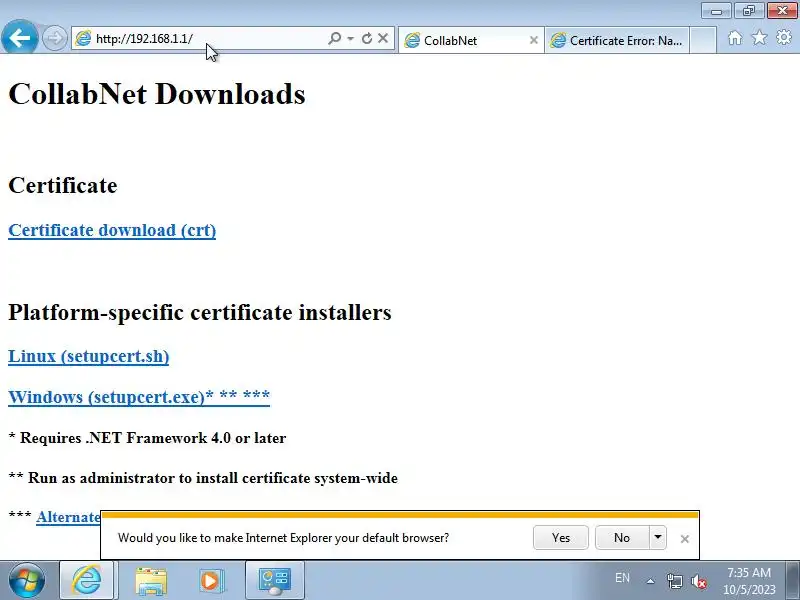Choose Yes for default browser prompt
The width and height of the screenshot is (800, 600).
pyautogui.click(x=561, y=538)
